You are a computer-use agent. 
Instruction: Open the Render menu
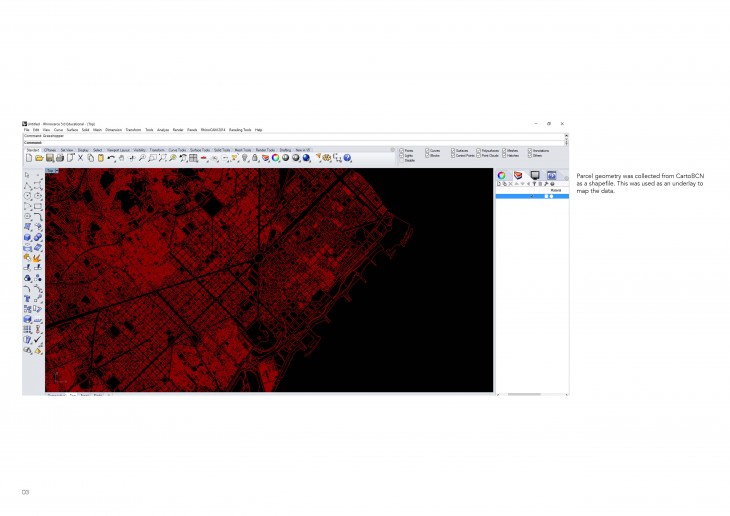pyautogui.click(x=178, y=130)
